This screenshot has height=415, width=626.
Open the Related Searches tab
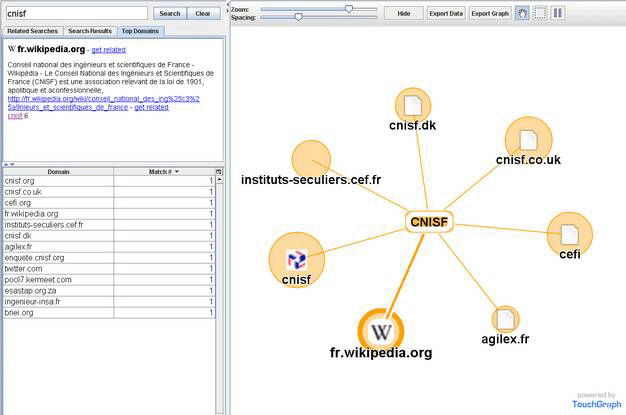coord(32,31)
